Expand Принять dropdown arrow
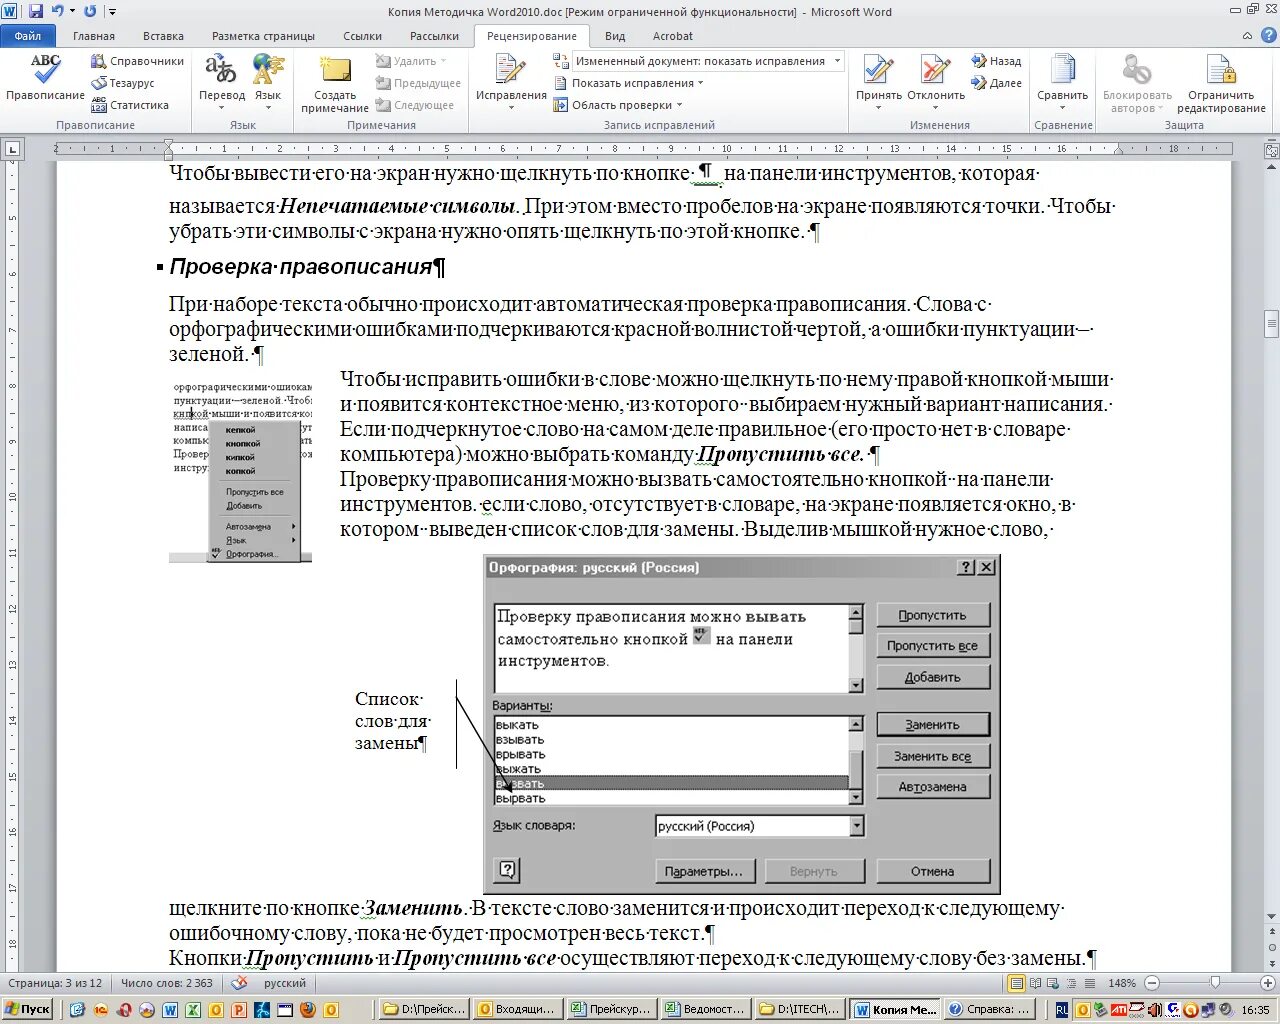Viewport: 1280px width, 1024px height. [x=878, y=107]
